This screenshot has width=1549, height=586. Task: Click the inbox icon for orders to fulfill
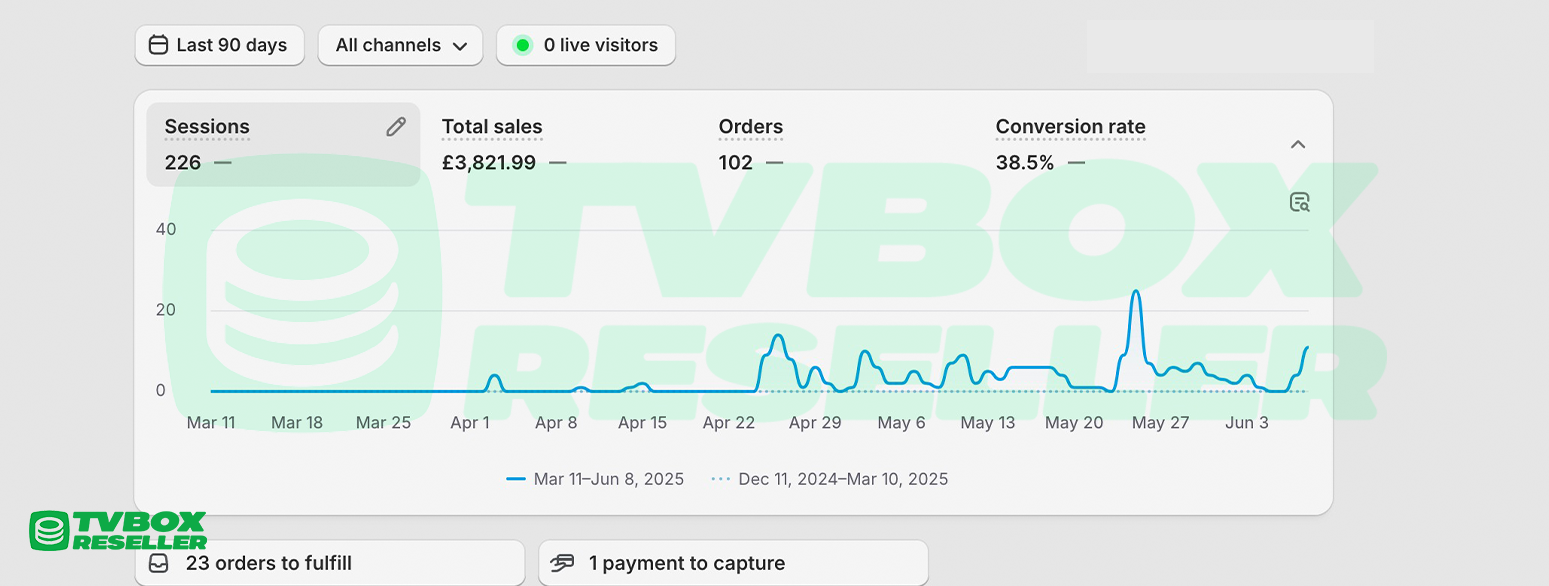pyautogui.click(x=159, y=564)
